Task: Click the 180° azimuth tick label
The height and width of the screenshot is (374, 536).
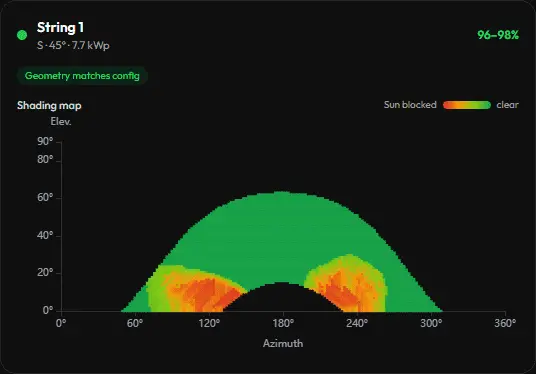Action: tap(283, 323)
